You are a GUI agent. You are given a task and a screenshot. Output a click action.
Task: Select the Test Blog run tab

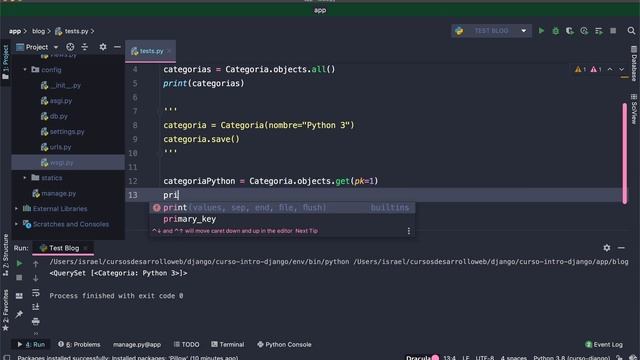pyautogui.click(x=64, y=248)
